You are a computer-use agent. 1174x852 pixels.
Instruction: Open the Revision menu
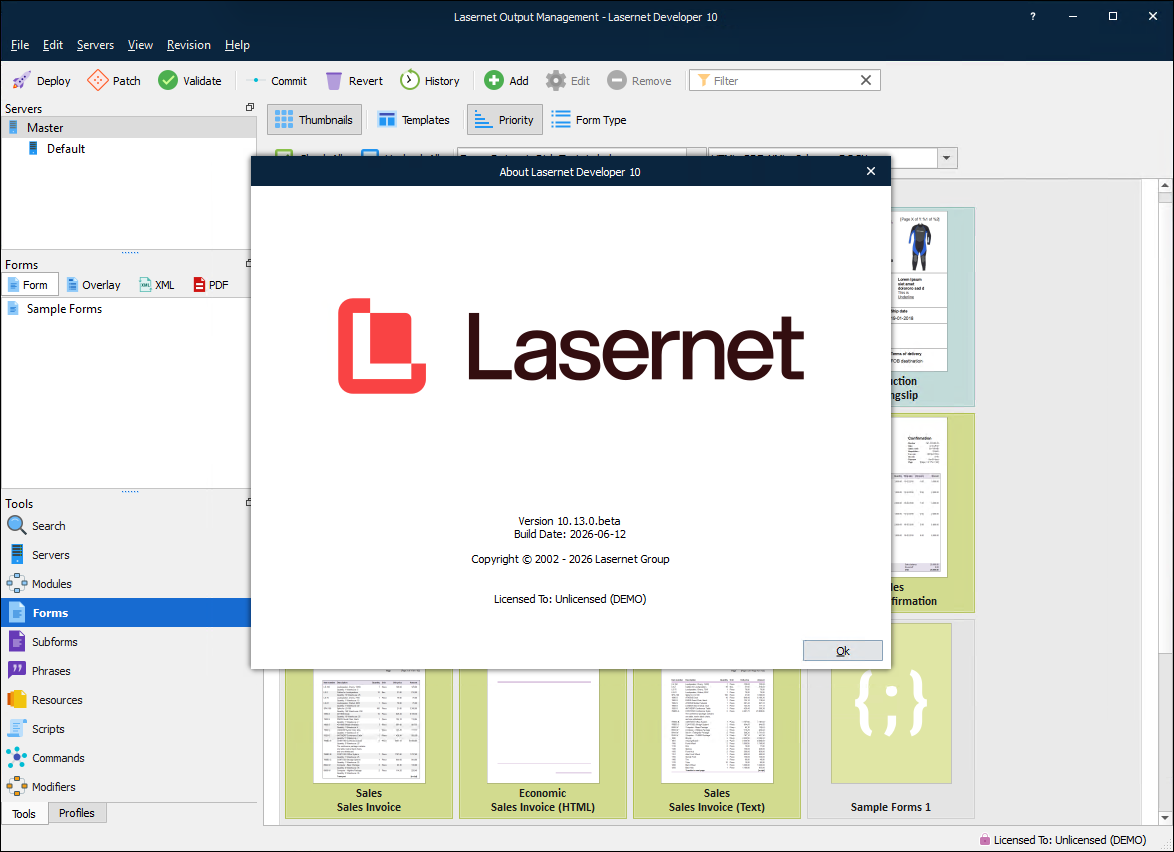click(x=189, y=45)
